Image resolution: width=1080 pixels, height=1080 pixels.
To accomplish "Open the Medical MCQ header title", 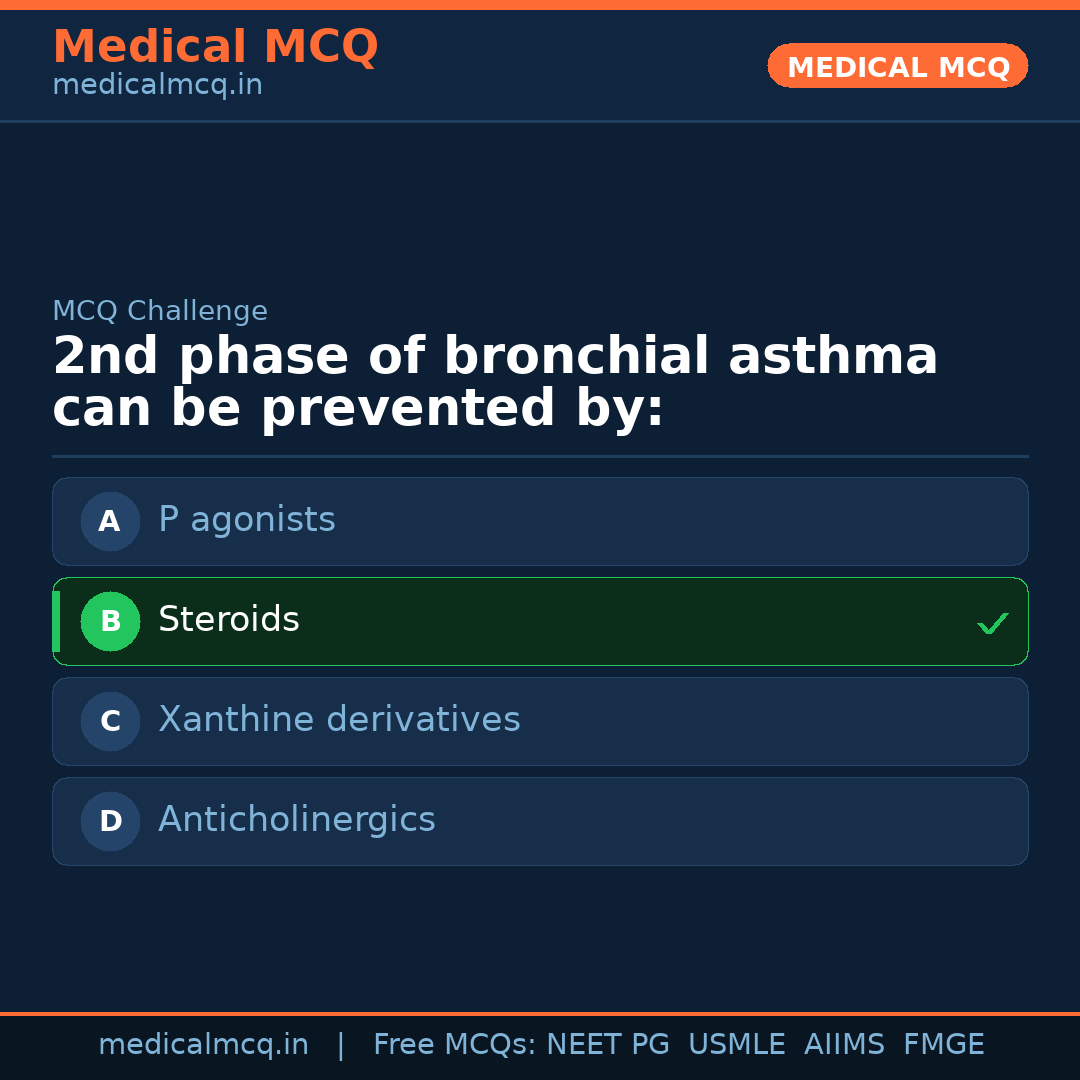I will 215,47.
